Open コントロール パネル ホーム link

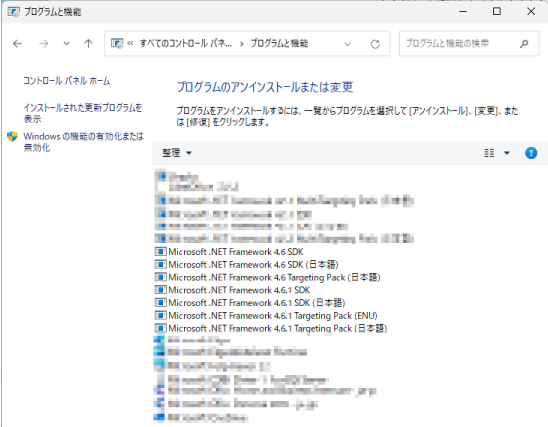[67, 81]
